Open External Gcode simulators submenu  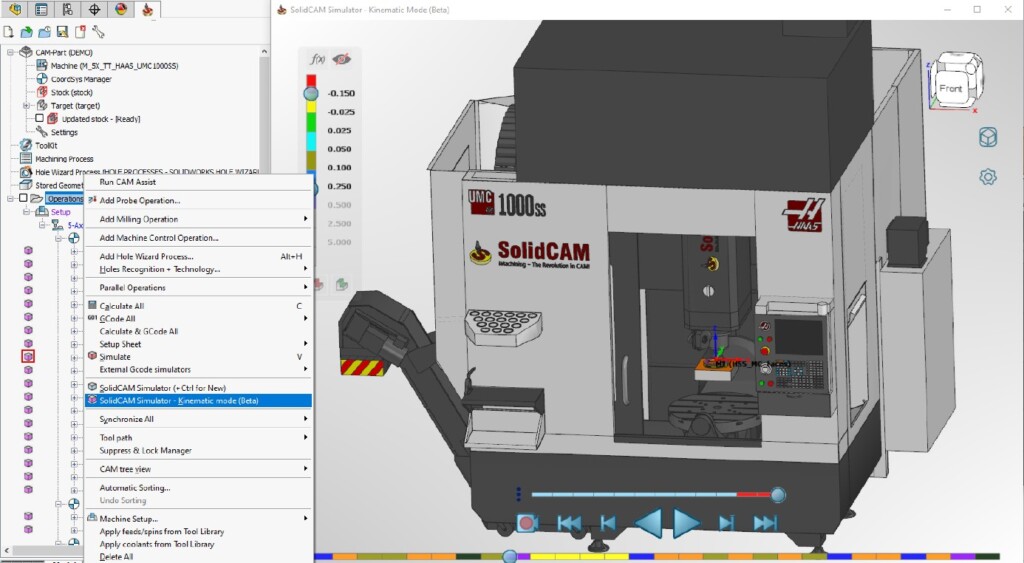pos(199,369)
